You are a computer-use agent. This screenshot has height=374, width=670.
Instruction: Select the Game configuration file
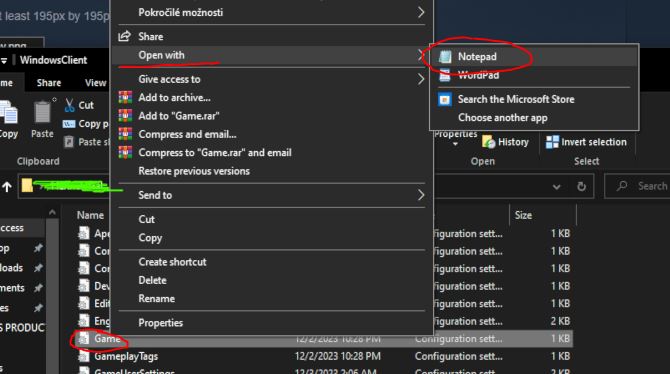point(324,339)
